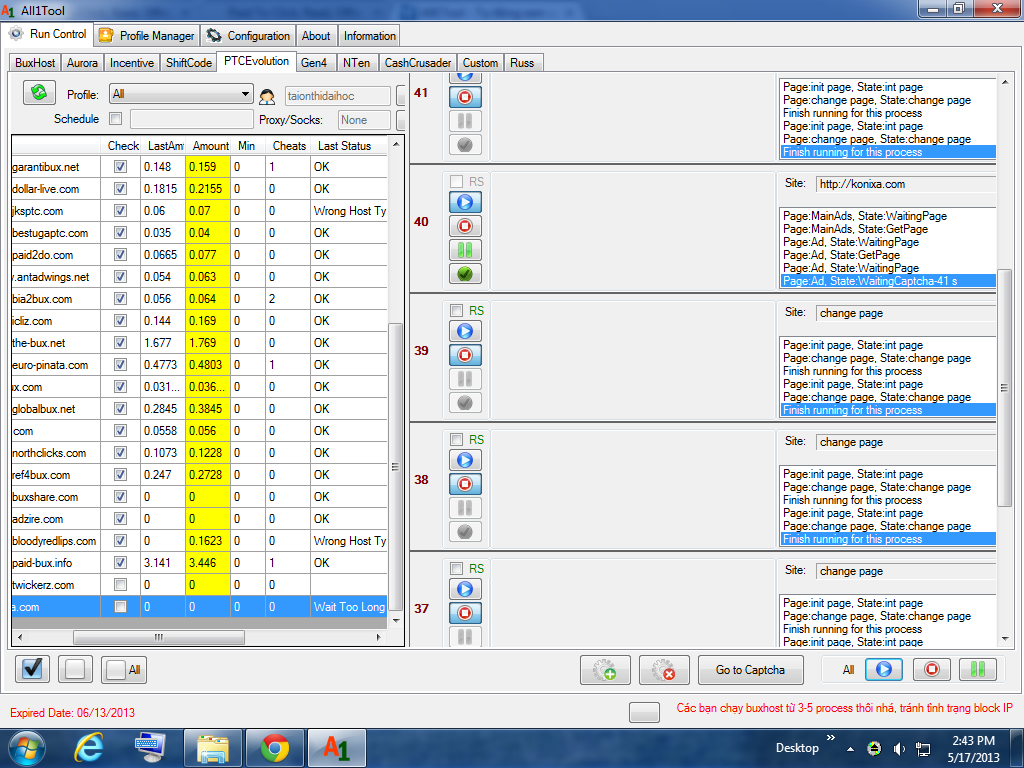Pause process 40 using the green pause icon
The height and width of the screenshot is (768, 1024).
(465, 250)
